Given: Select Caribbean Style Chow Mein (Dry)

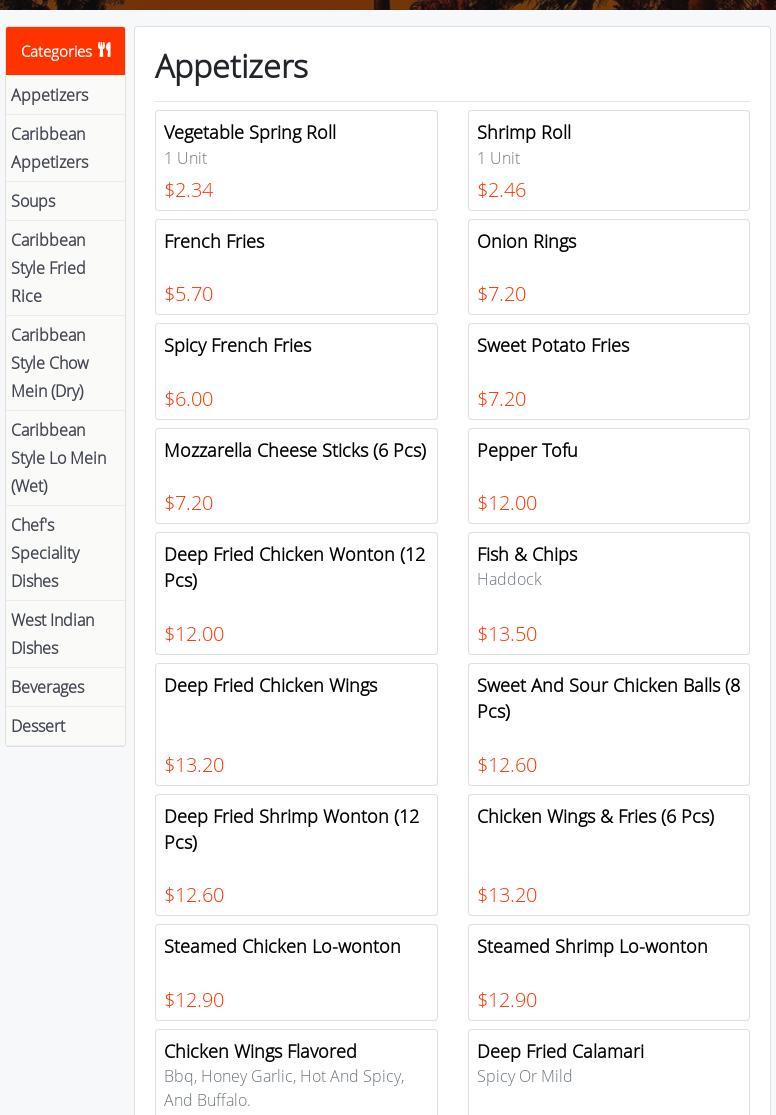Looking at the screenshot, I should (x=50, y=363).
